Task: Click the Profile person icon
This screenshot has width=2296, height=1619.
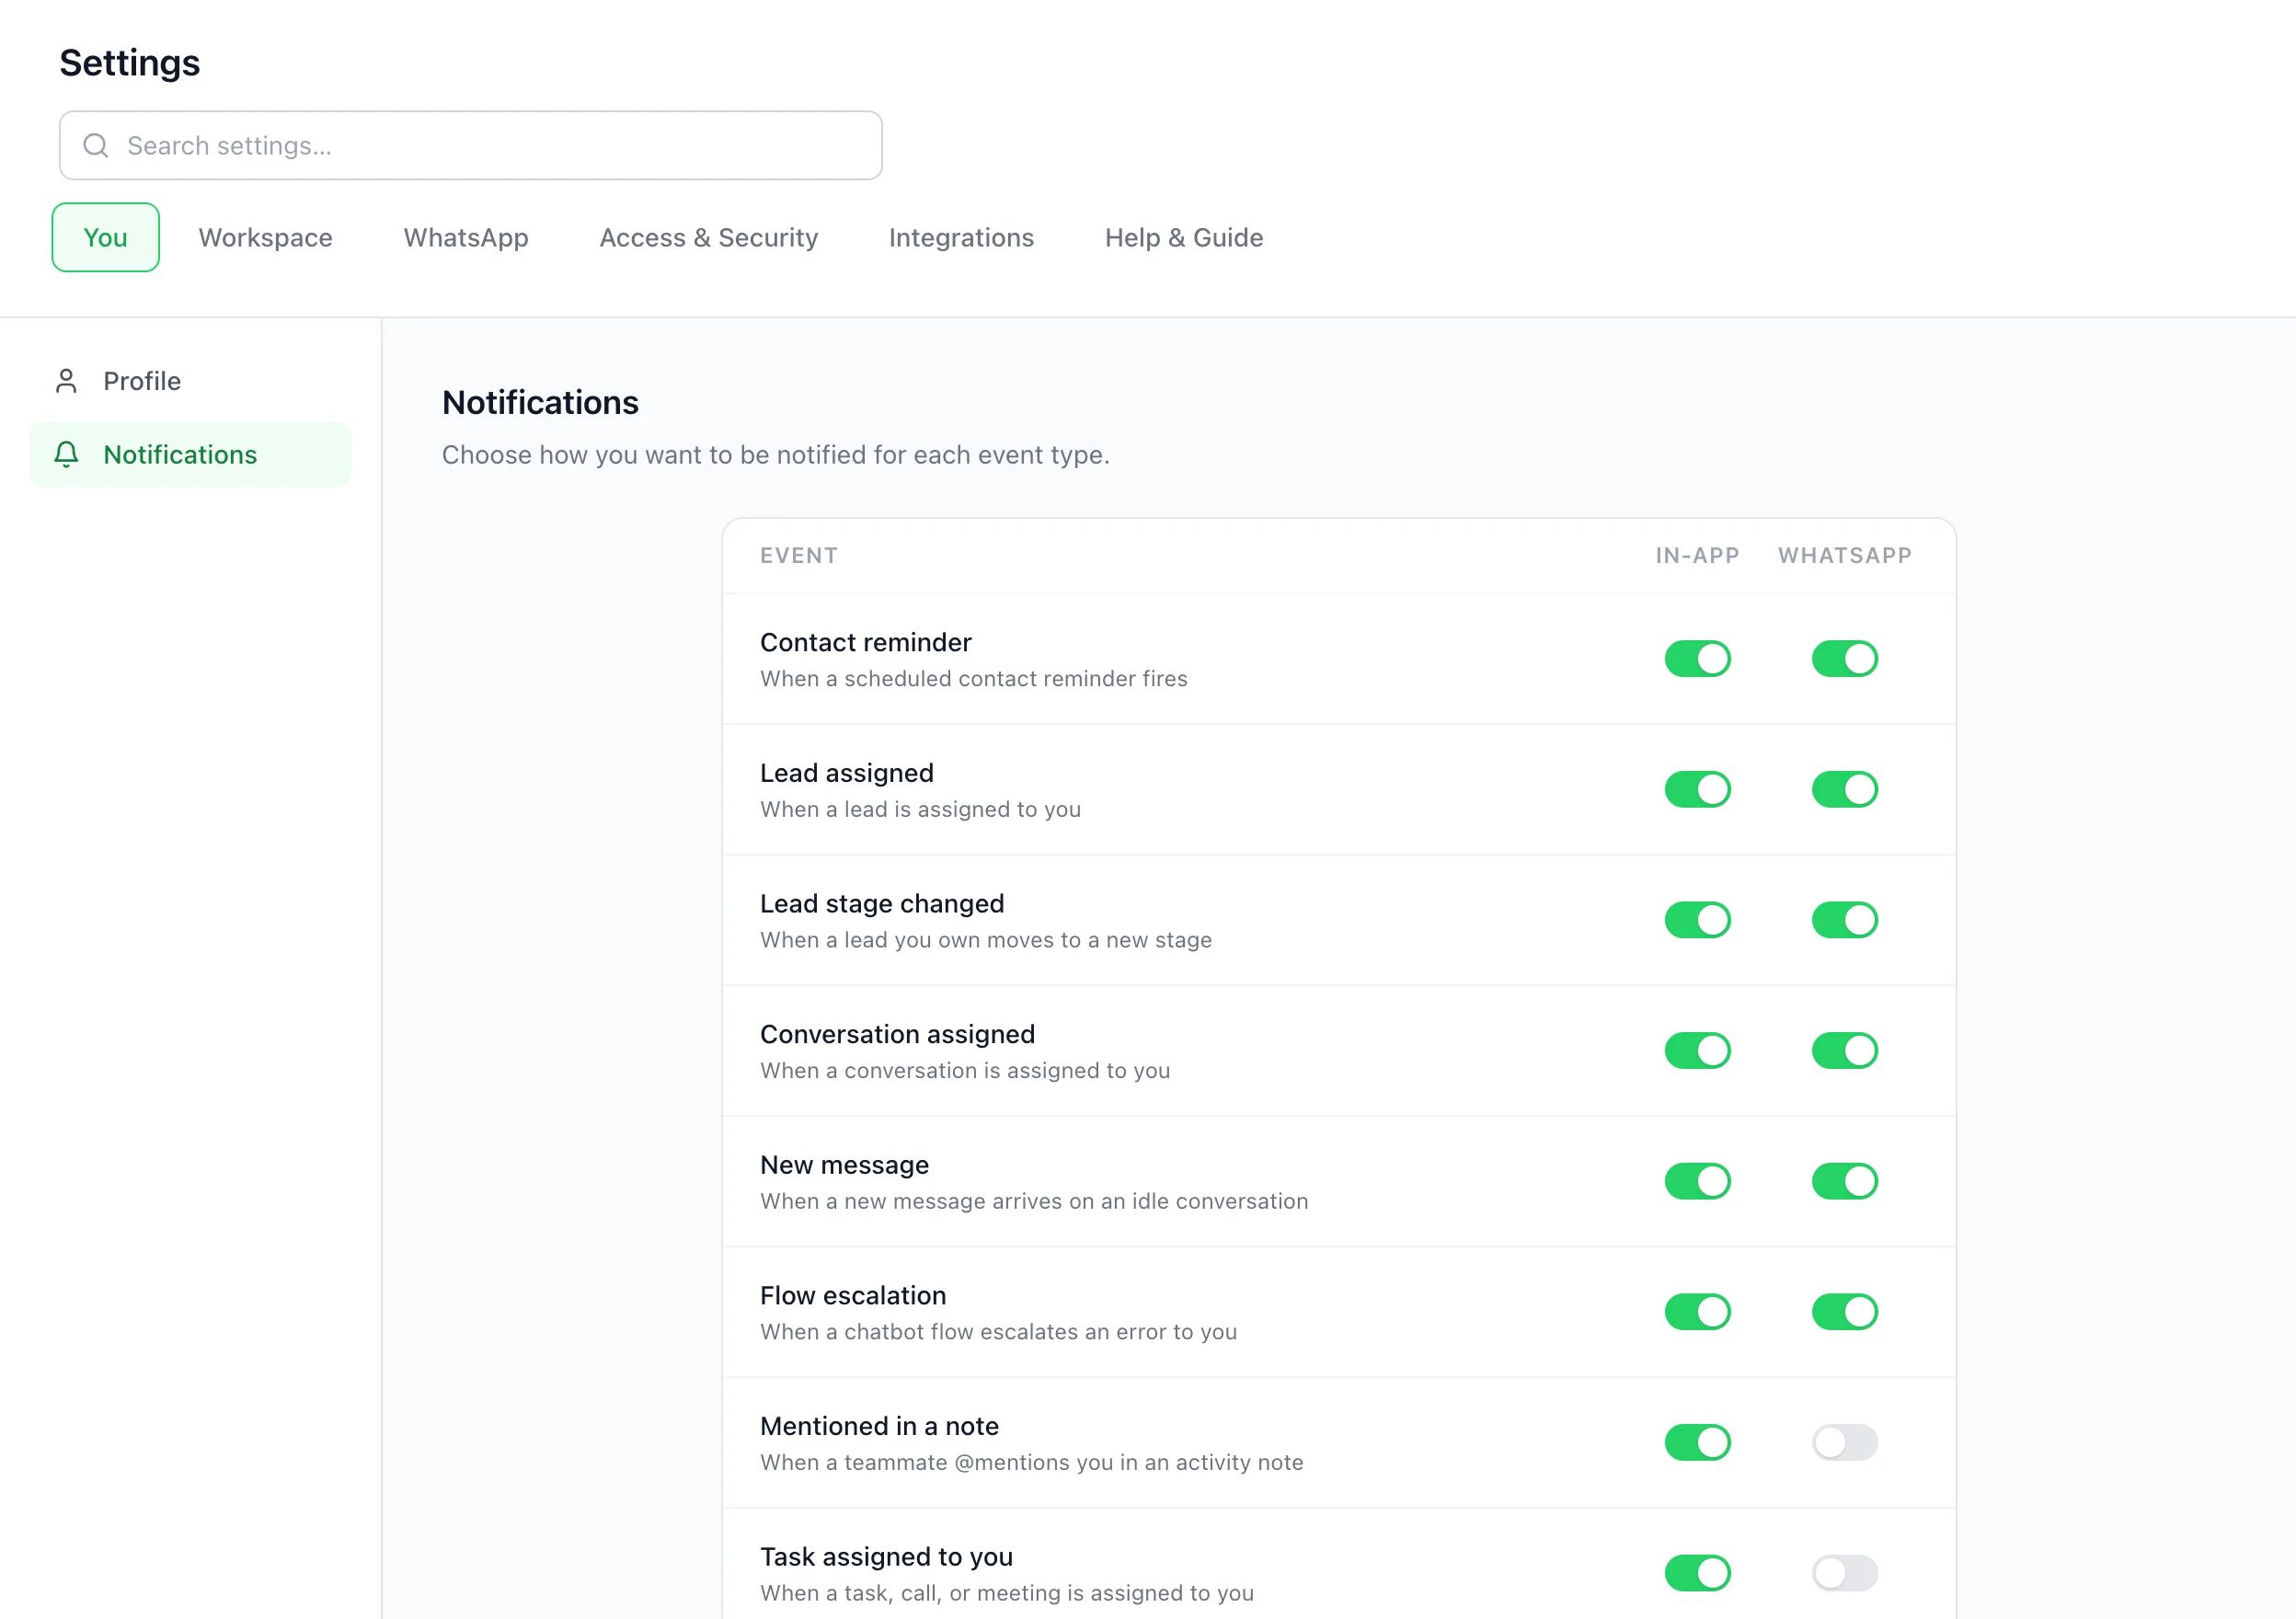Action: click(66, 381)
